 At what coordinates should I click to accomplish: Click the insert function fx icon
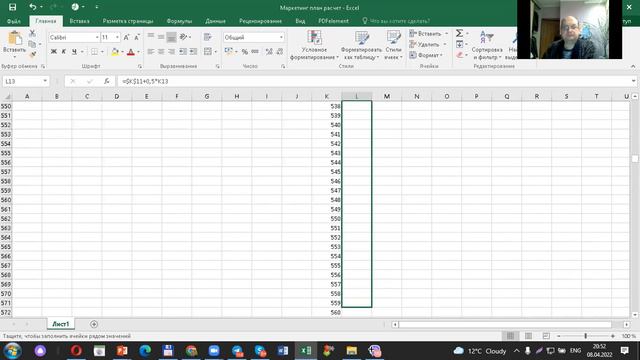point(107,81)
